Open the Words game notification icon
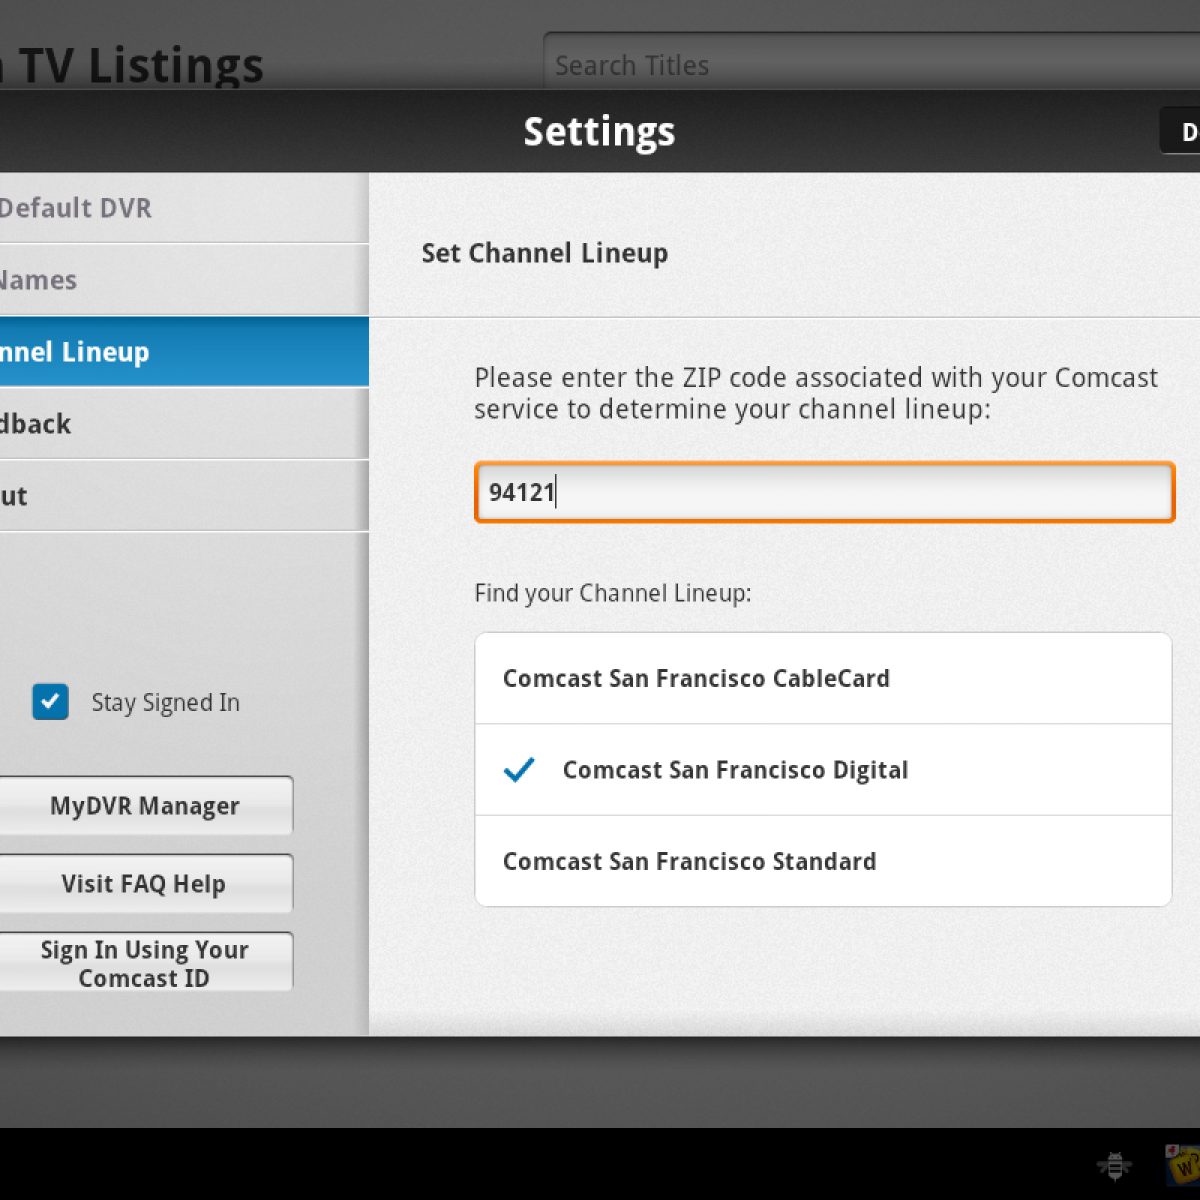The width and height of the screenshot is (1200, 1200). pyautogui.click(x=1184, y=1164)
